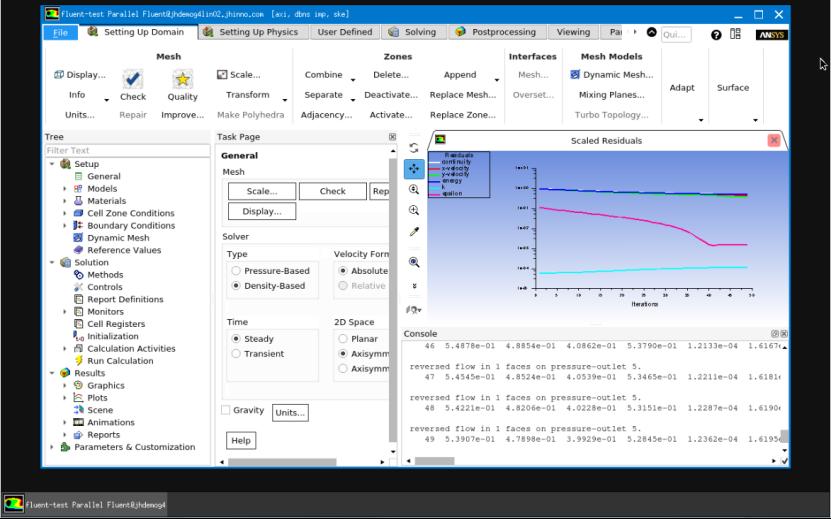The width and height of the screenshot is (831, 519).
Task: Click the zoom in/out tool in graphics toolbar
Action: point(414,189)
